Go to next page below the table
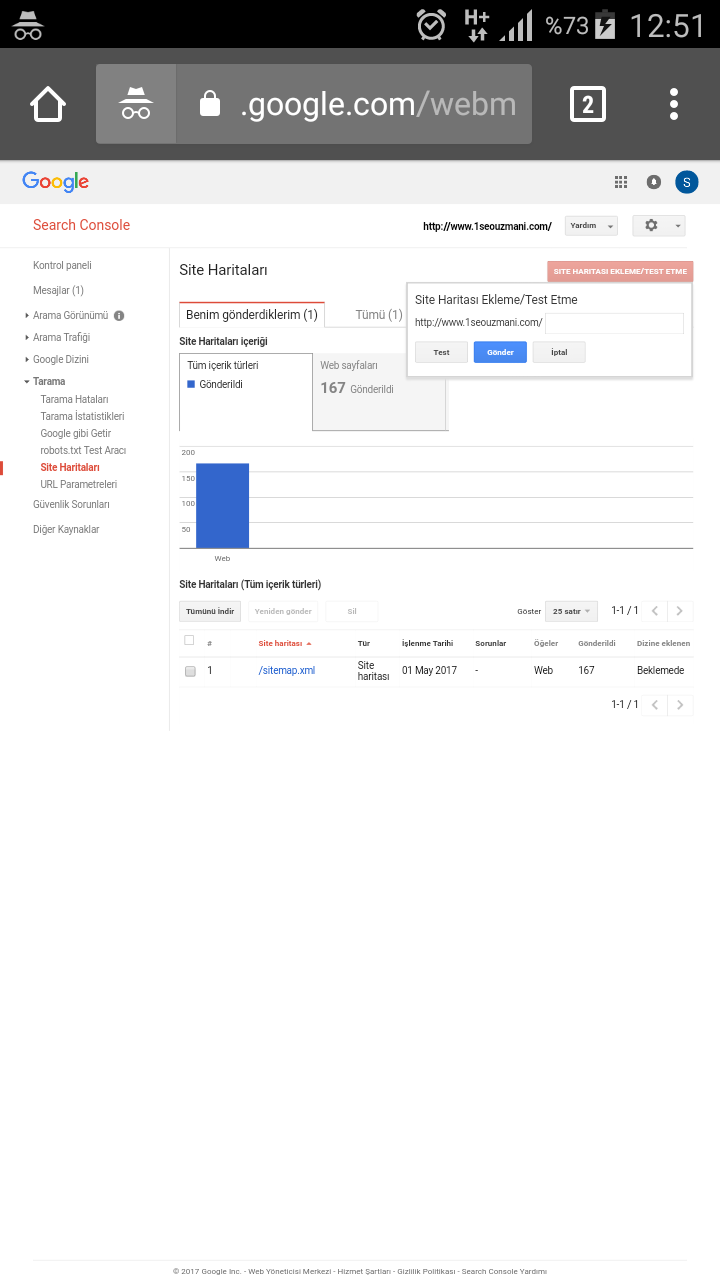 pos(680,705)
